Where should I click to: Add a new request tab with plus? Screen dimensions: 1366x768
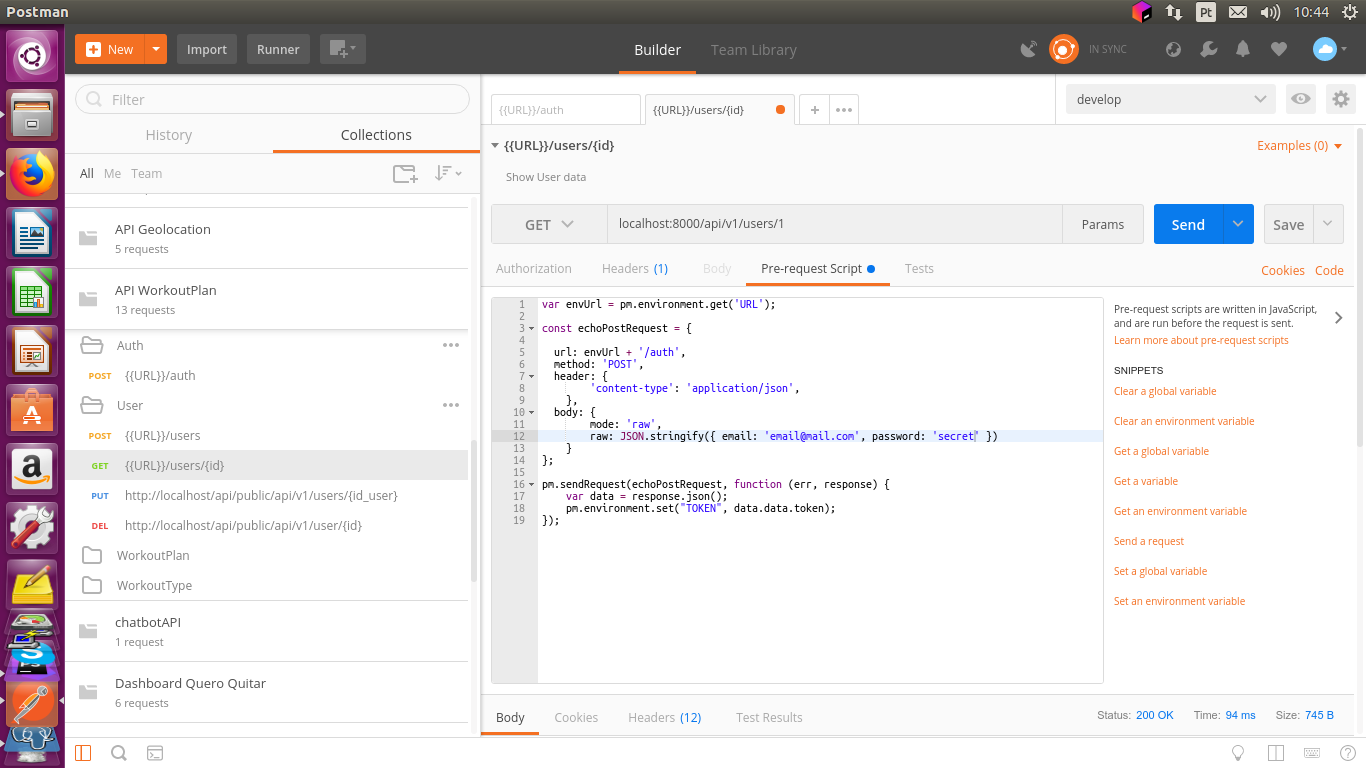point(815,110)
